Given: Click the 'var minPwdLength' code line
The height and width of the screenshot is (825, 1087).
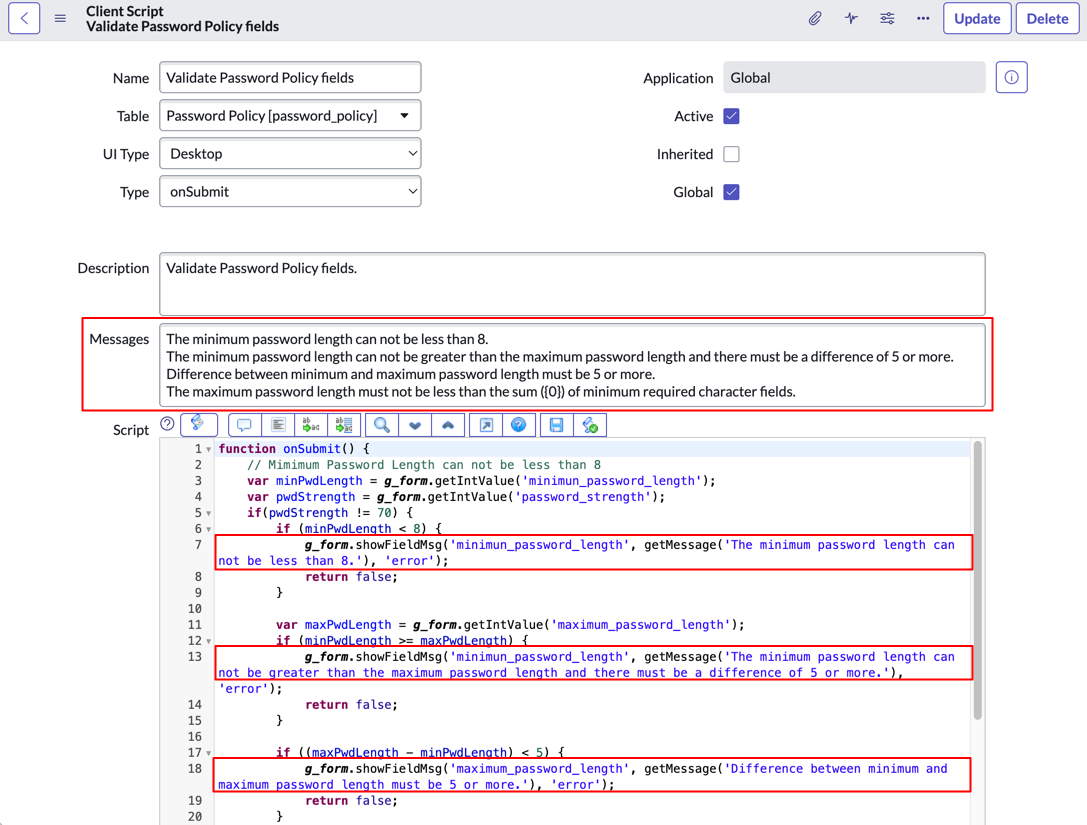Looking at the screenshot, I should pyautogui.click(x=481, y=480).
